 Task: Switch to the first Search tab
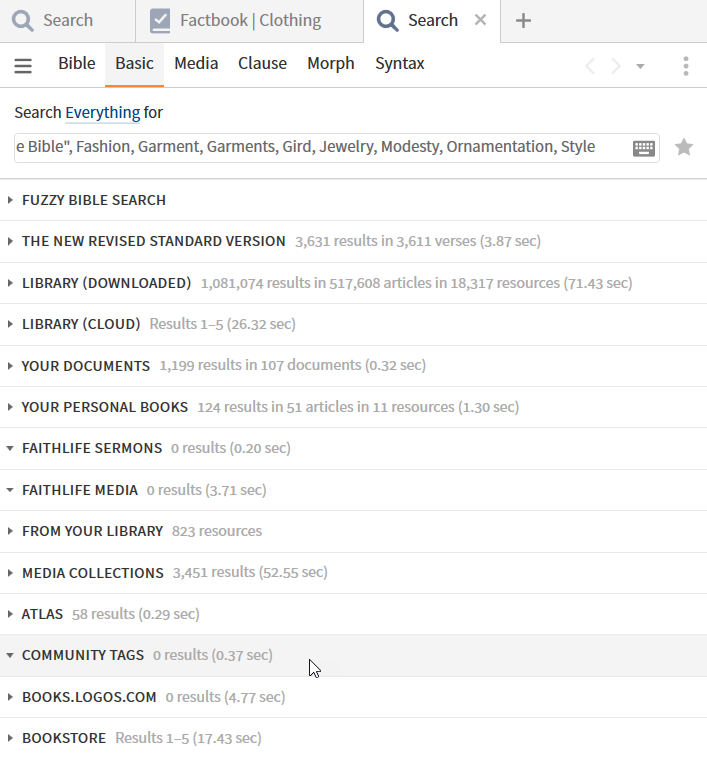pyautogui.click(x=67, y=21)
